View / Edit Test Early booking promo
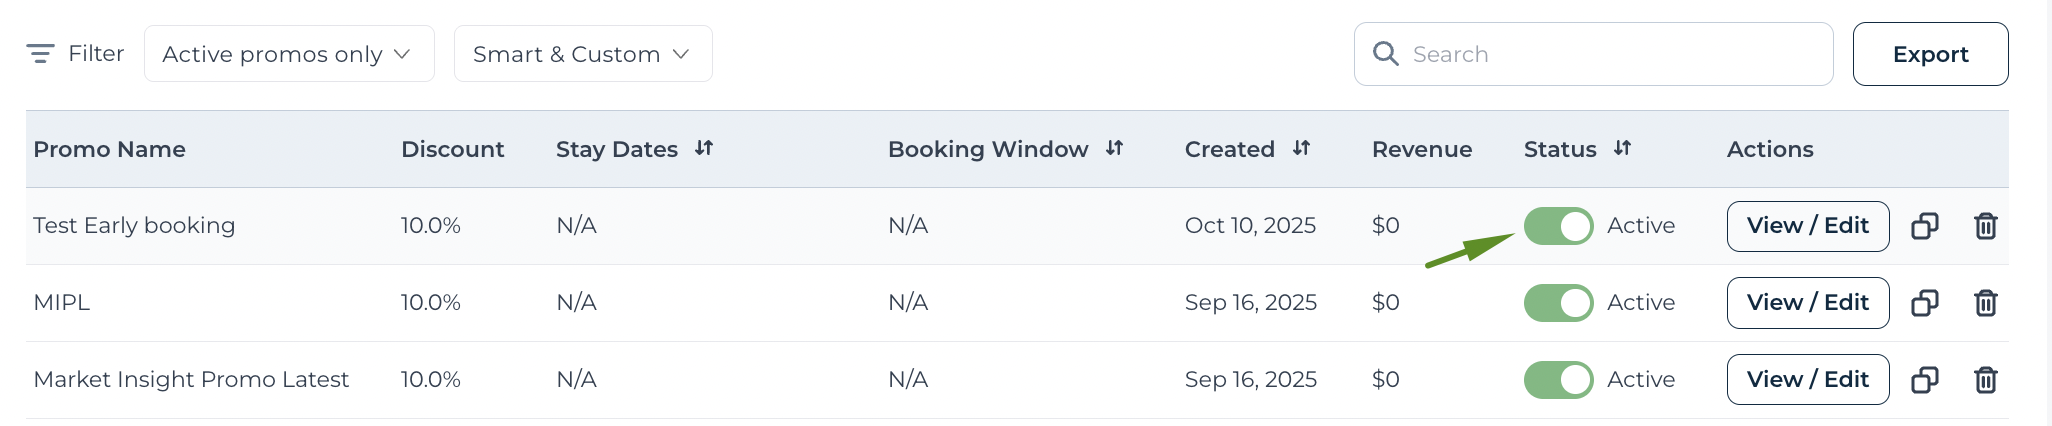 coord(1807,226)
